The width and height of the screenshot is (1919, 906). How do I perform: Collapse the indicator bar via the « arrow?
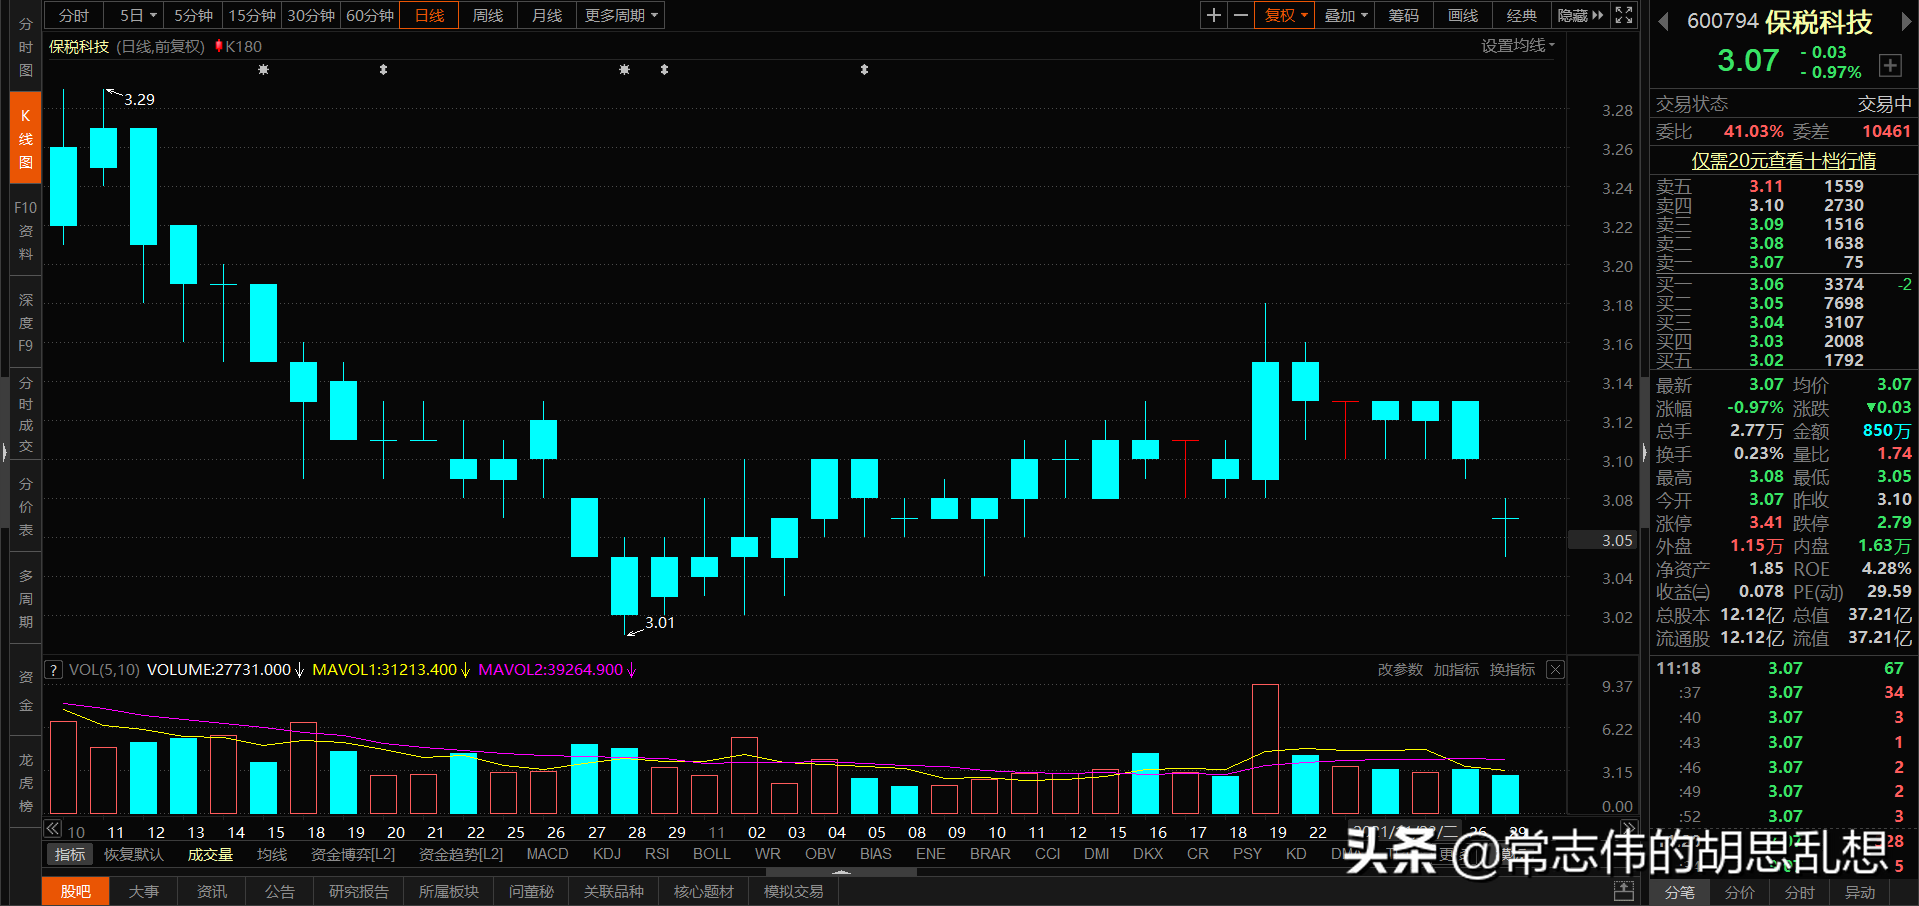52,828
